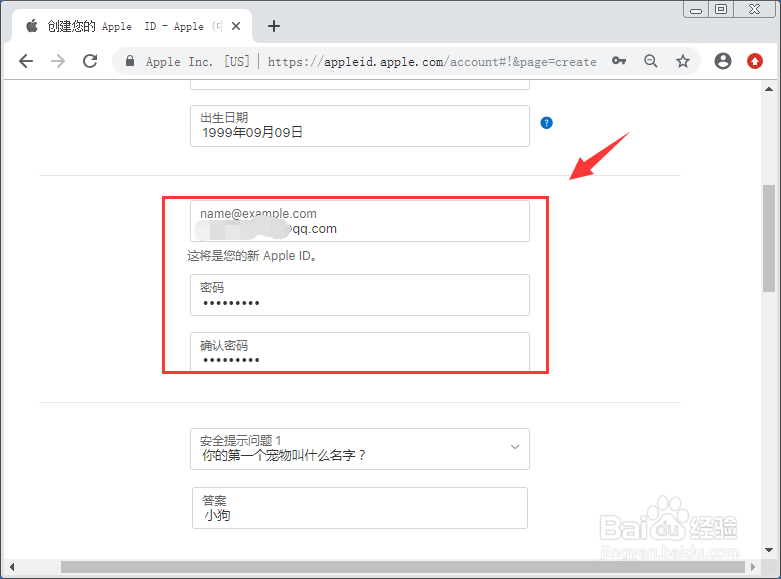Image resolution: width=781 pixels, height=579 pixels.
Task: Edit the 答案 answer field
Action: coord(360,508)
